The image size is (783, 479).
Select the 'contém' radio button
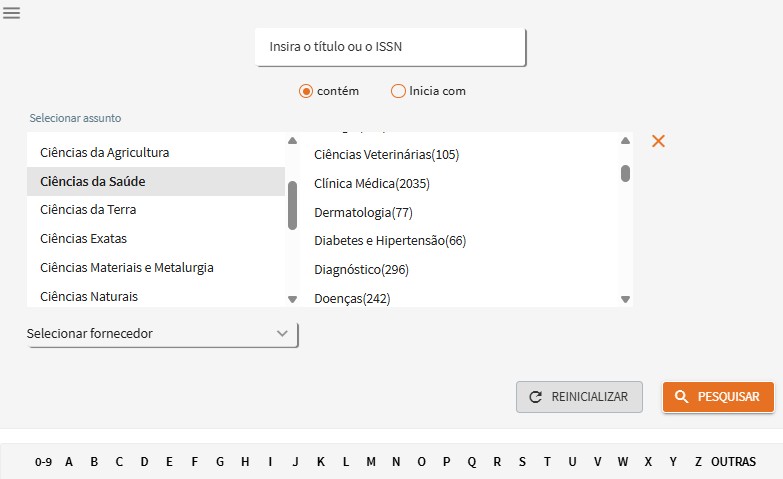[306, 91]
